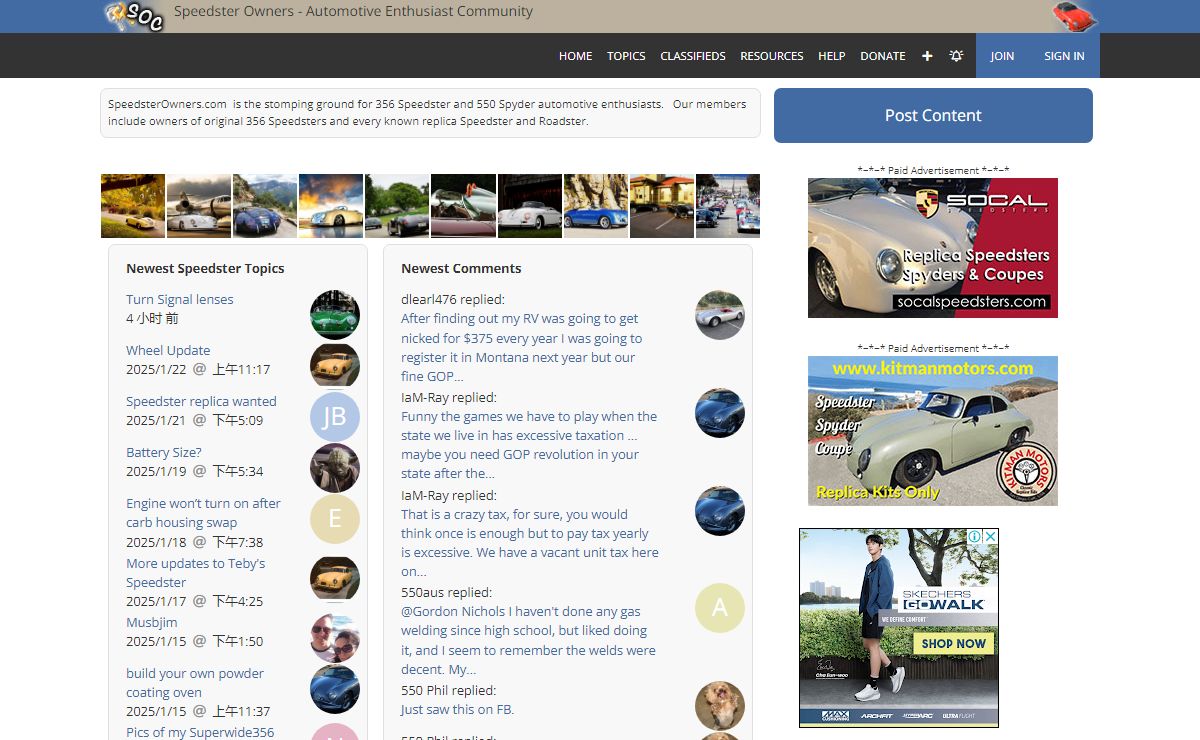Click the red car icon in the header
The width and height of the screenshot is (1200, 740).
pyautogui.click(x=1075, y=16)
